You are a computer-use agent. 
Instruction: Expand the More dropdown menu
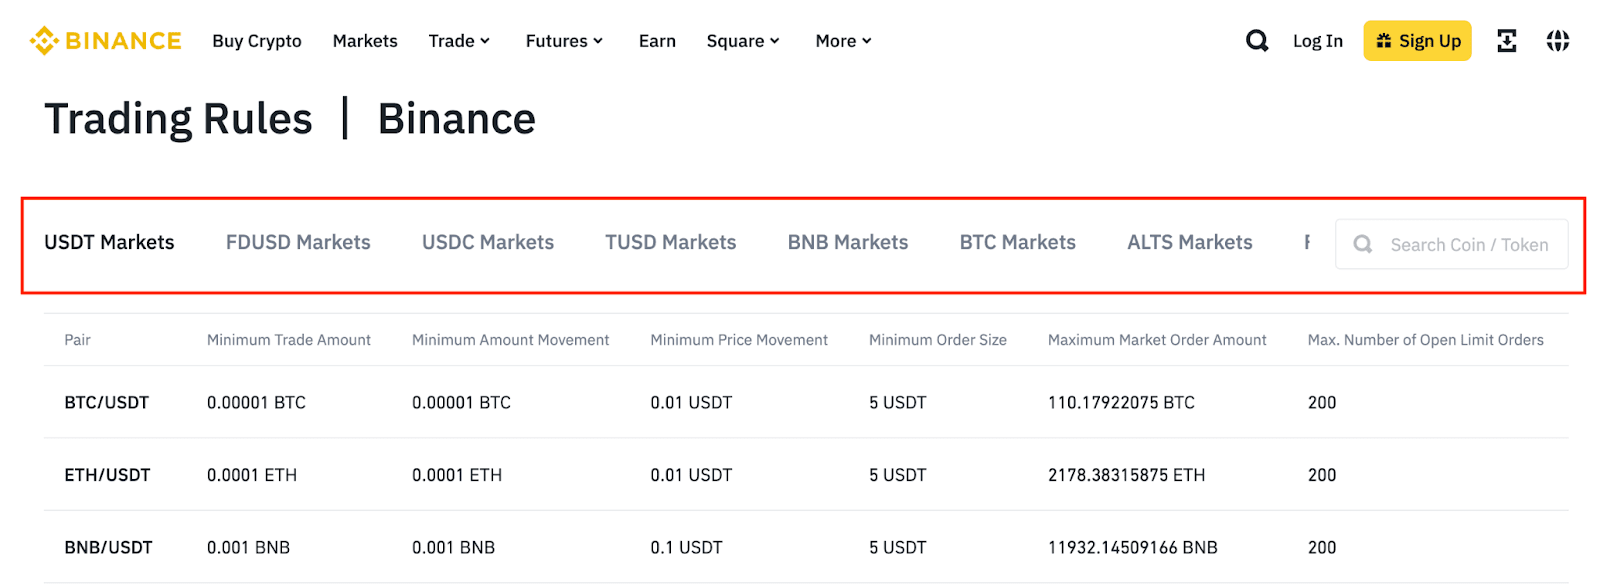pyautogui.click(x=843, y=41)
